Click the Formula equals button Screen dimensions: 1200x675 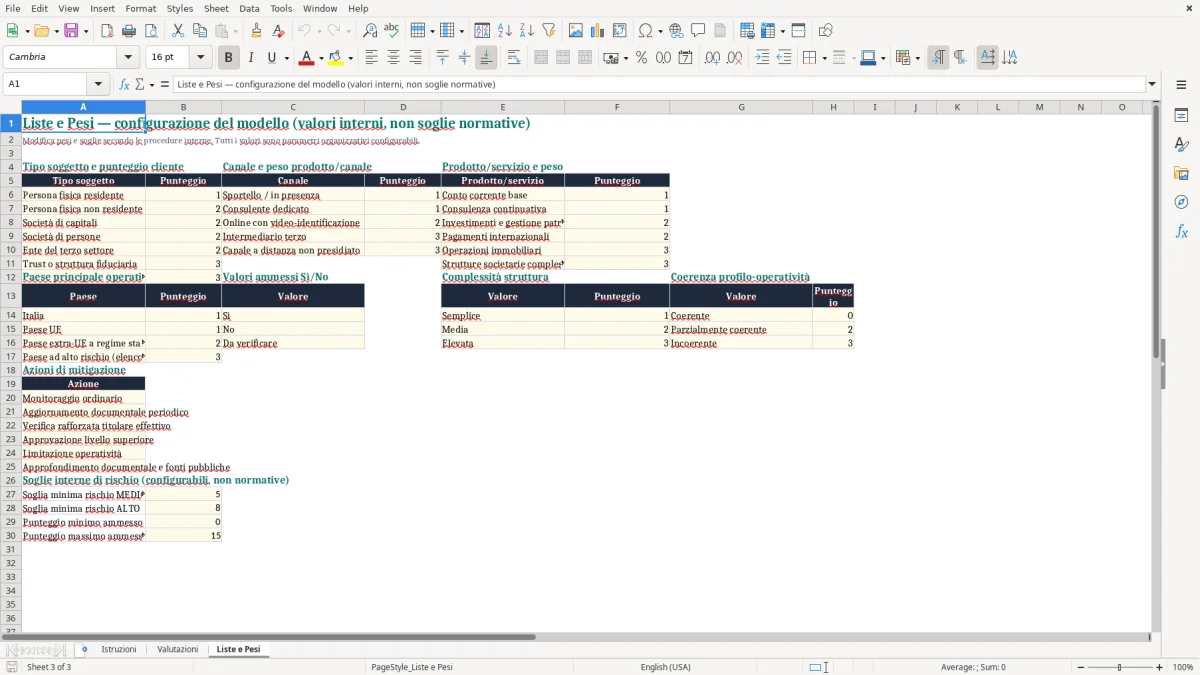click(165, 84)
